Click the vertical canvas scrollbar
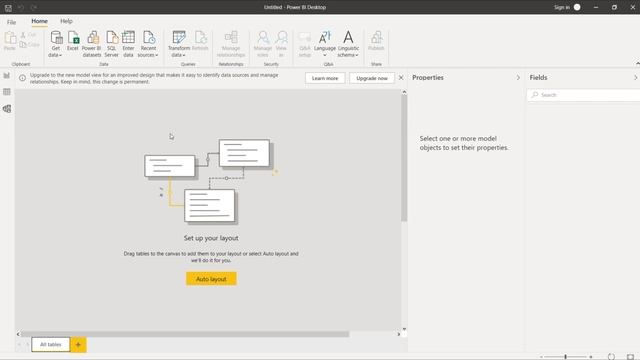The width and height of the screenshot is (640, 360). [x=404, y=159]
